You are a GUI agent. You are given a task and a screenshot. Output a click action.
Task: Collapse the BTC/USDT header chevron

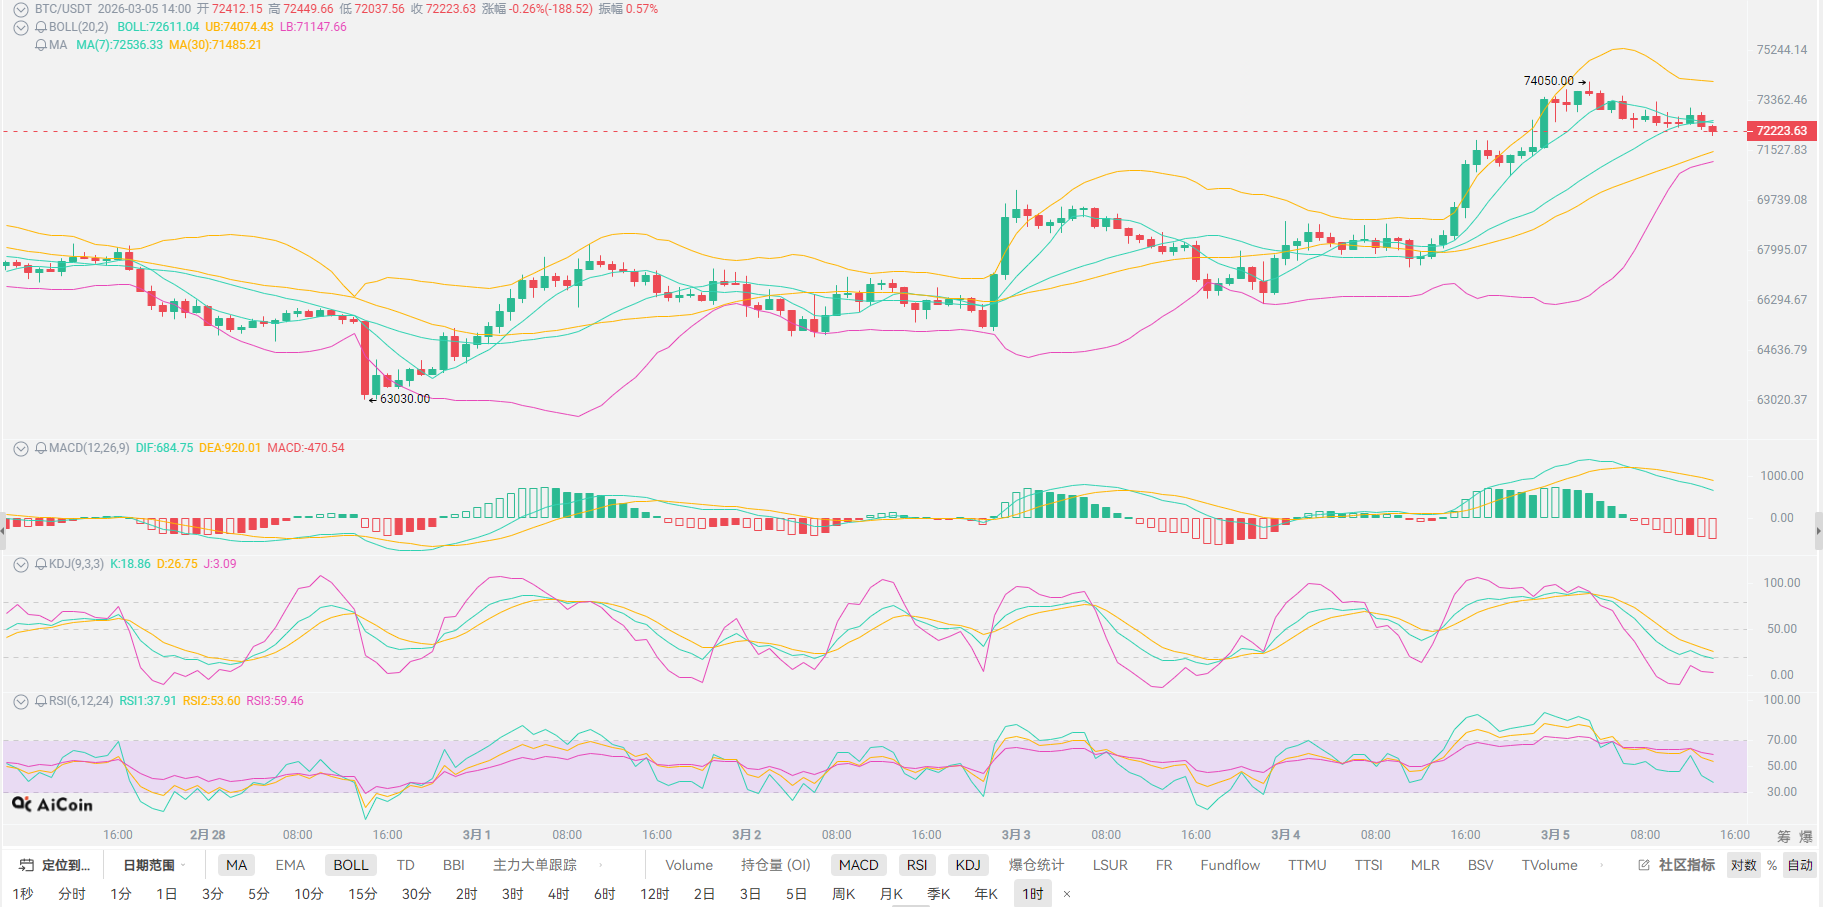point(20,9)
